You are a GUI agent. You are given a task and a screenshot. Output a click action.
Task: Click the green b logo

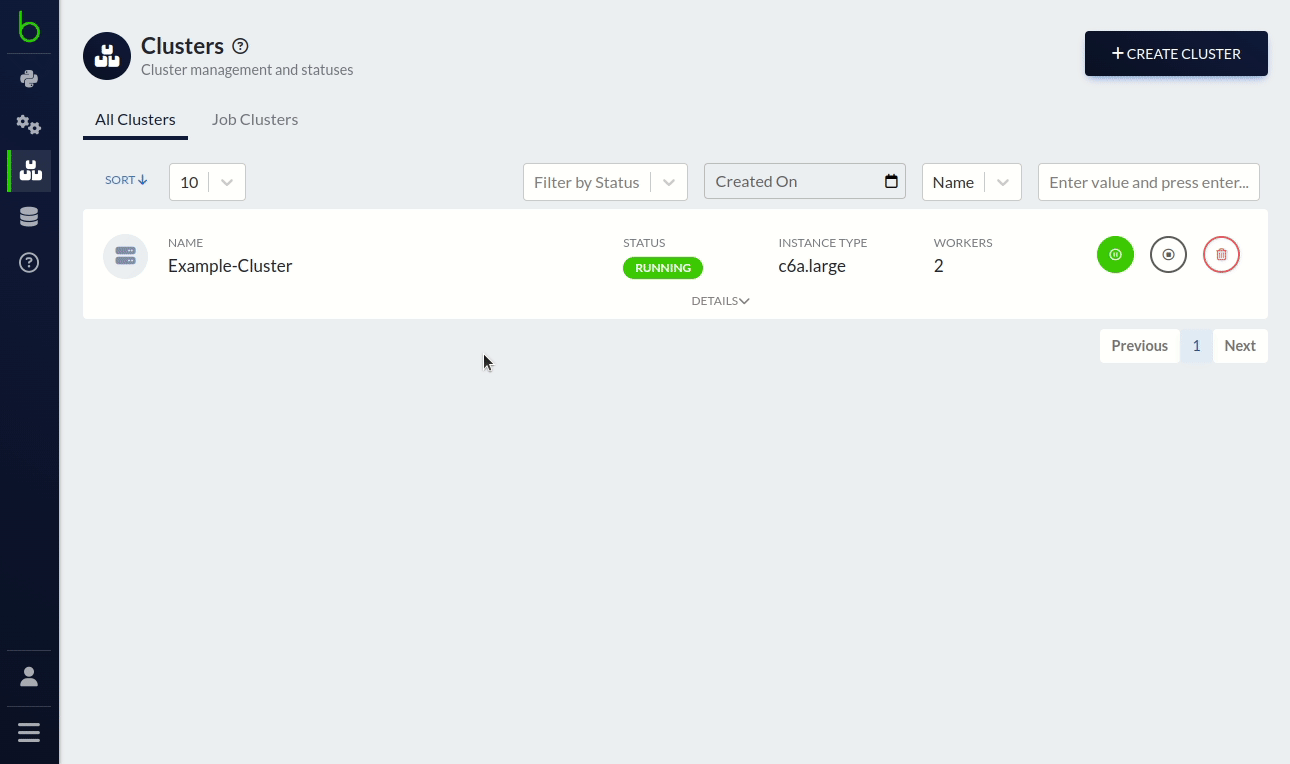click(x=29, y=28)
